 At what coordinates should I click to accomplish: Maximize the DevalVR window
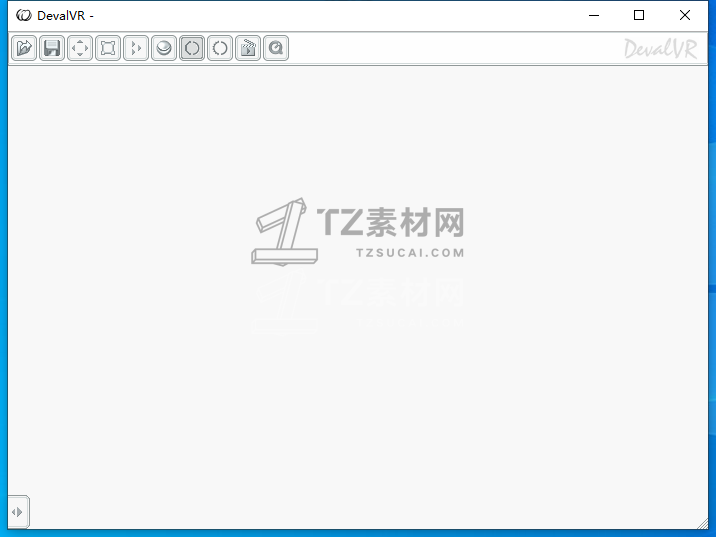pyautogui.click(x=639, y=16)
